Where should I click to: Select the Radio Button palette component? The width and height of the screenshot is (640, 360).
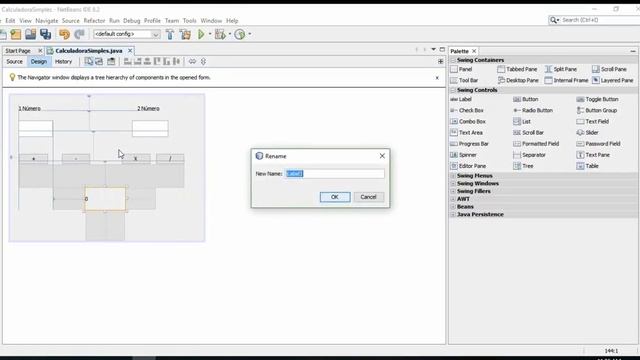click(533, 111)
